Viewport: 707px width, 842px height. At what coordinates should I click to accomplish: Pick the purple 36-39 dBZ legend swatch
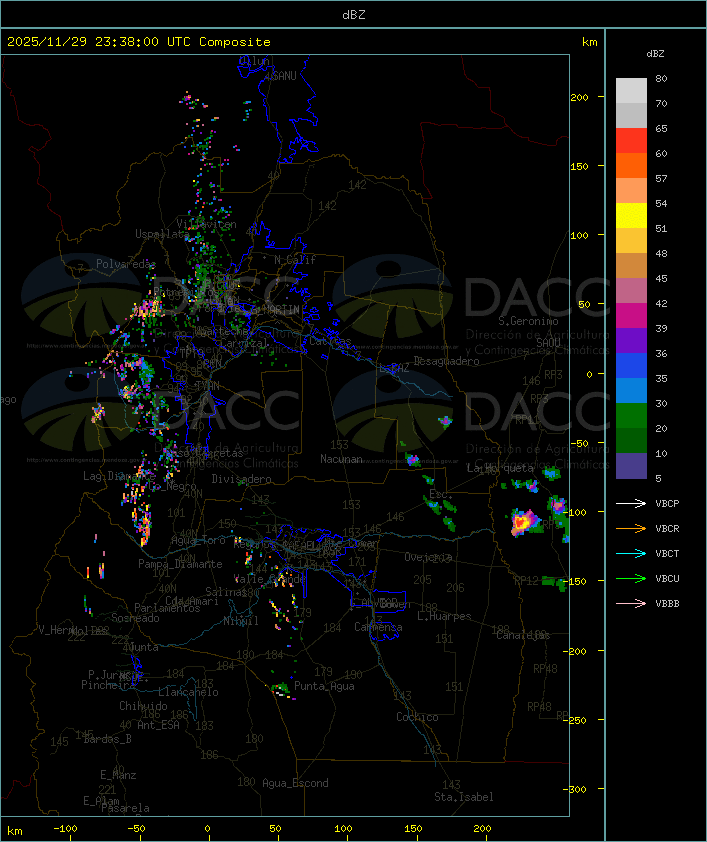point(631,340)
